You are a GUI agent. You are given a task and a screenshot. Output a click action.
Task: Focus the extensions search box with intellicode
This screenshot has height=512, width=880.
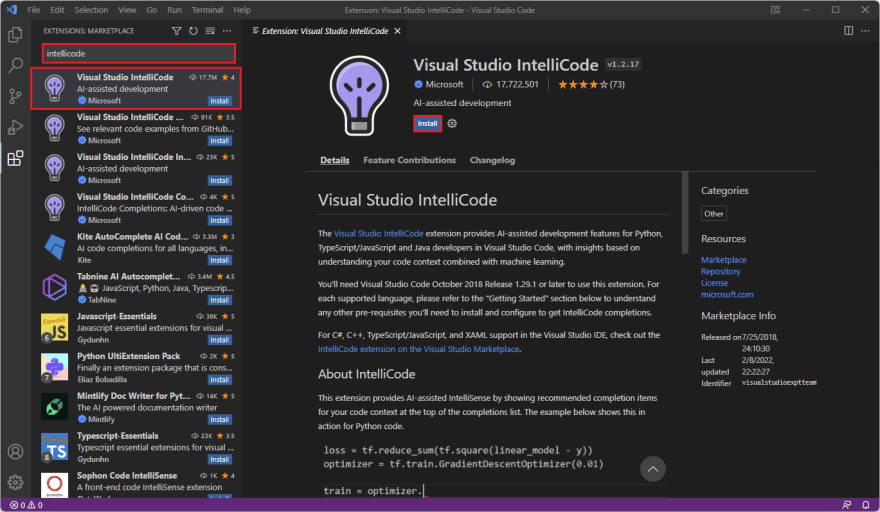pos(139,53)
